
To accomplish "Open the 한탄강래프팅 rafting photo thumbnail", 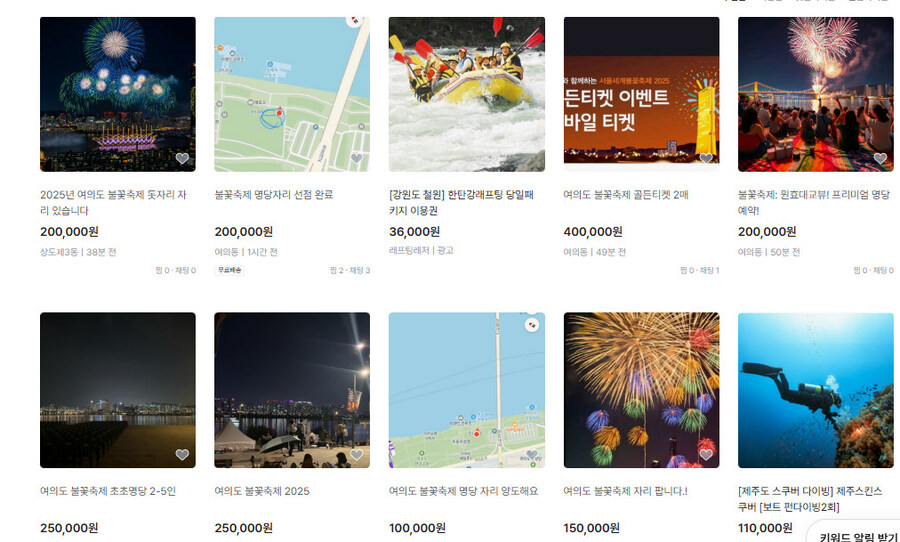I will click(467, 94).
